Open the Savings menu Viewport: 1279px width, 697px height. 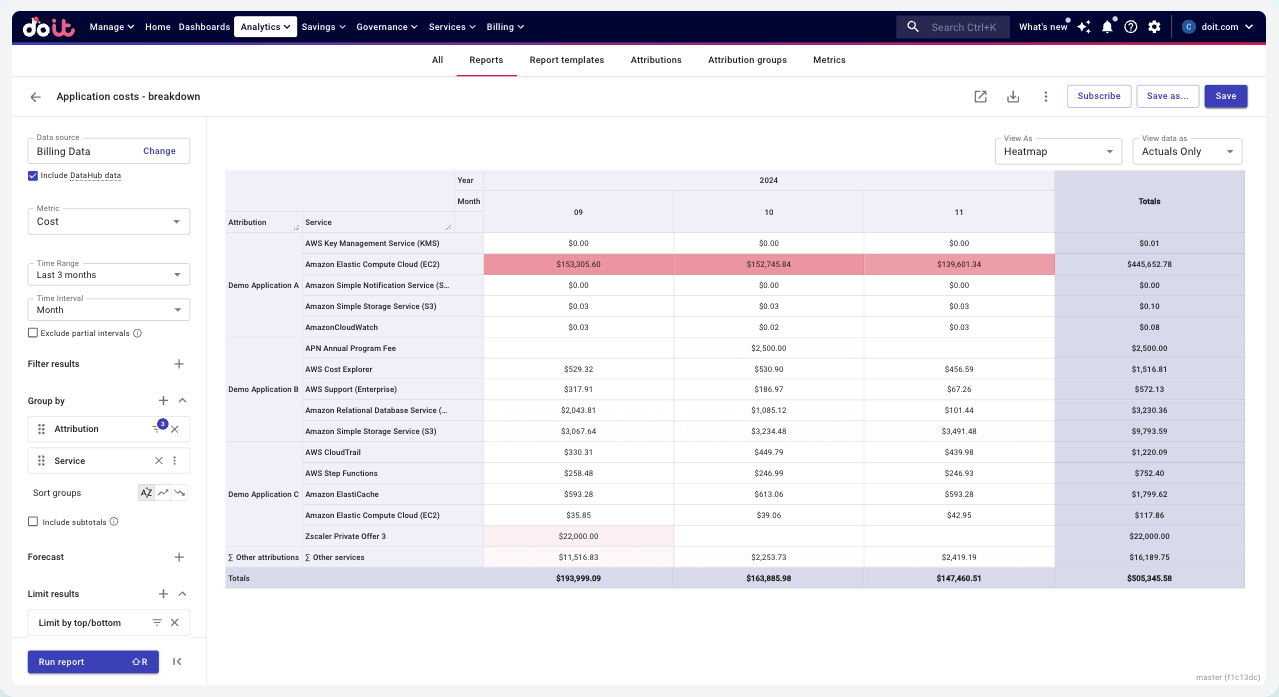[323, 27]
